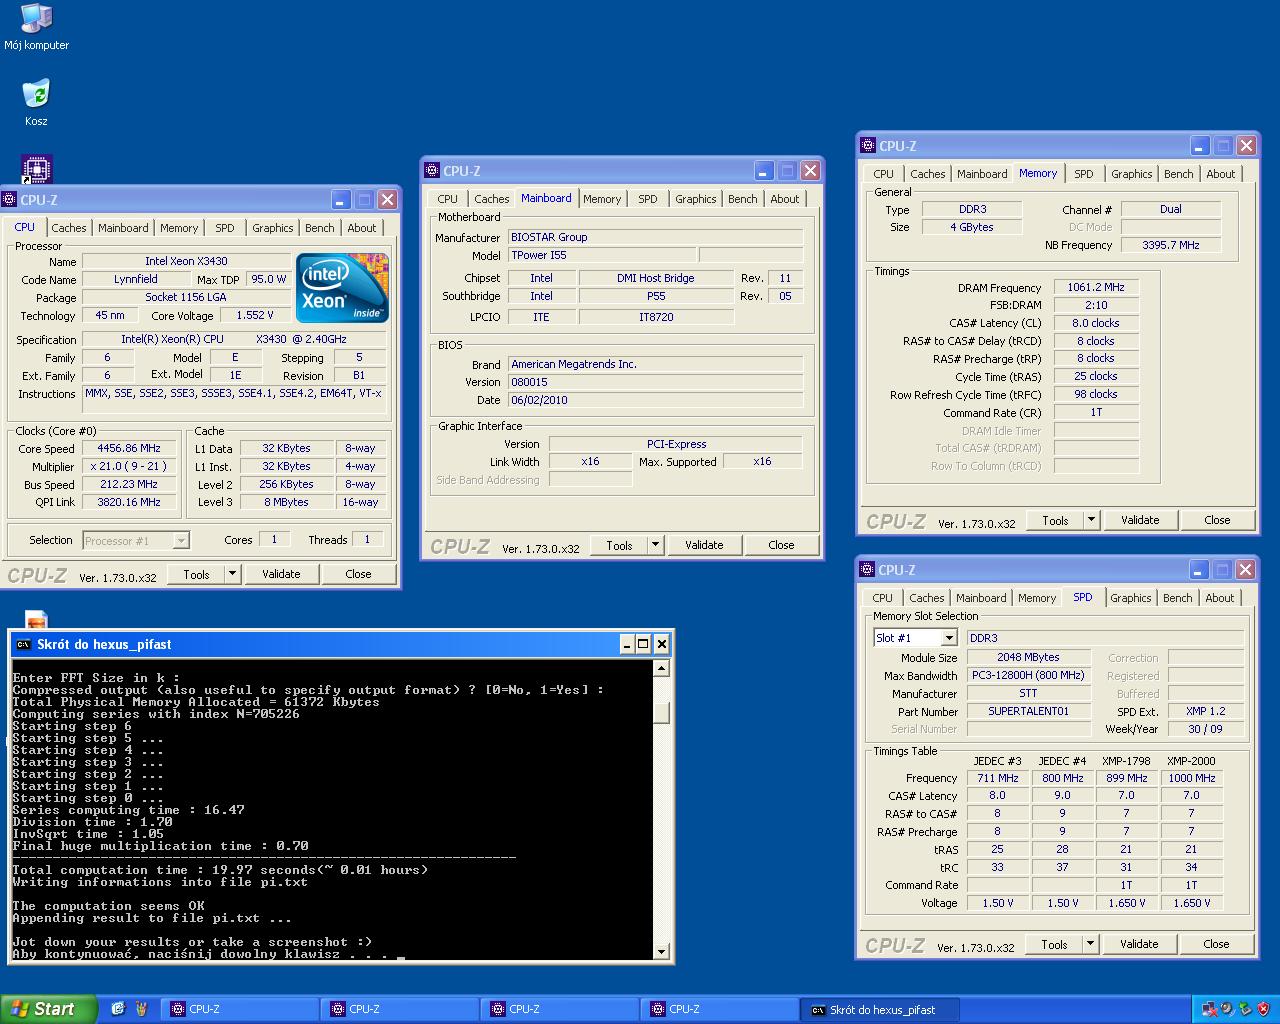Click Validate in the Processor window
The height and width of the screenshot is (1024, 1280).
coord(281,574)
